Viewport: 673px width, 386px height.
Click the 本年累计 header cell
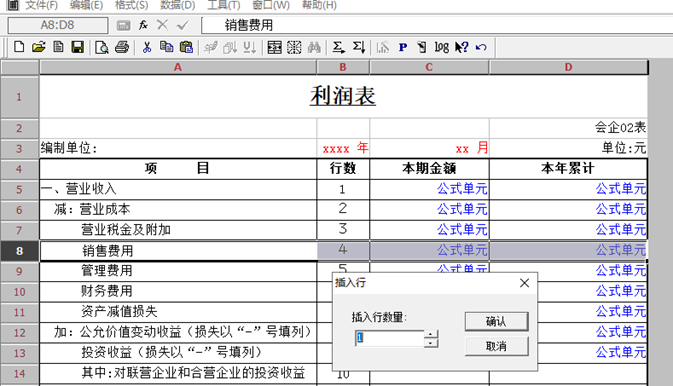pos(568,169)
